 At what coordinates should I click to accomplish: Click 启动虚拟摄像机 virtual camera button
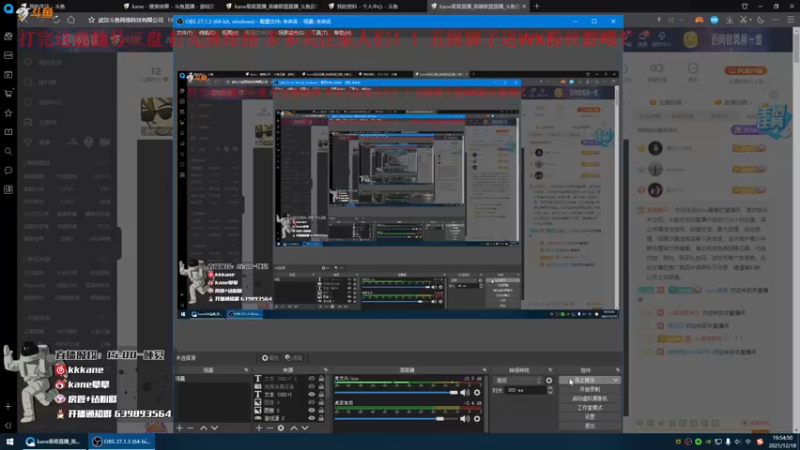[x=590, y=398]
